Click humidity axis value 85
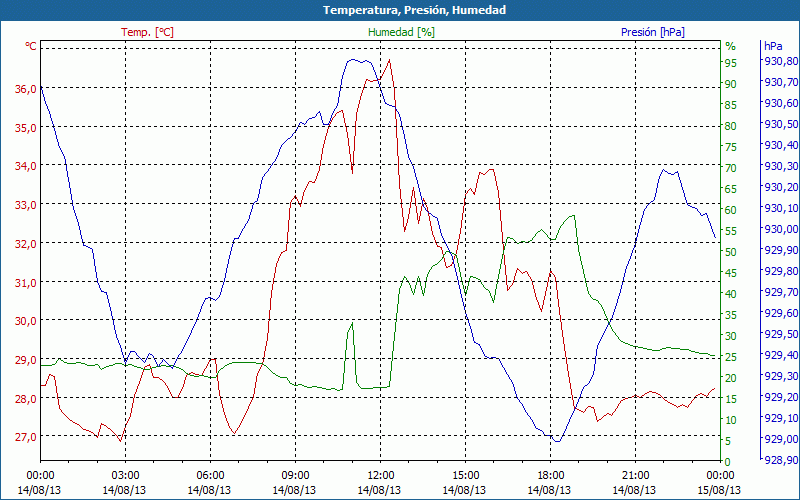The image size is (800, 500). [x=731, y=105]
